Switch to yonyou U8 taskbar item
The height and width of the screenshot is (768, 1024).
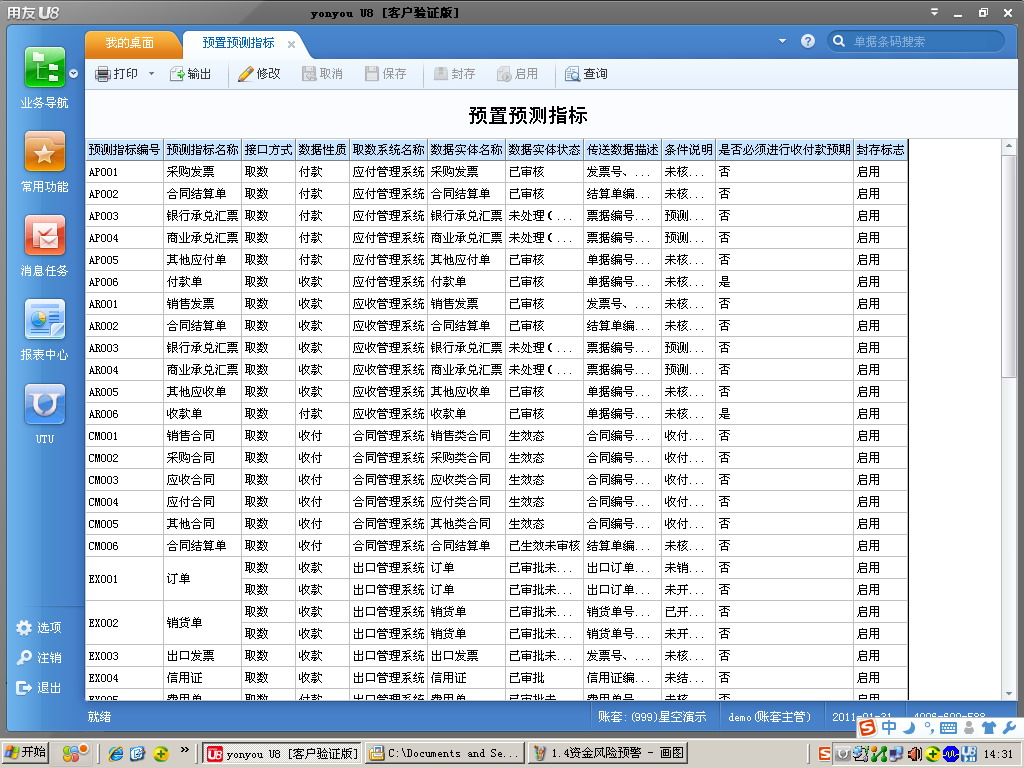coord(281,754)
